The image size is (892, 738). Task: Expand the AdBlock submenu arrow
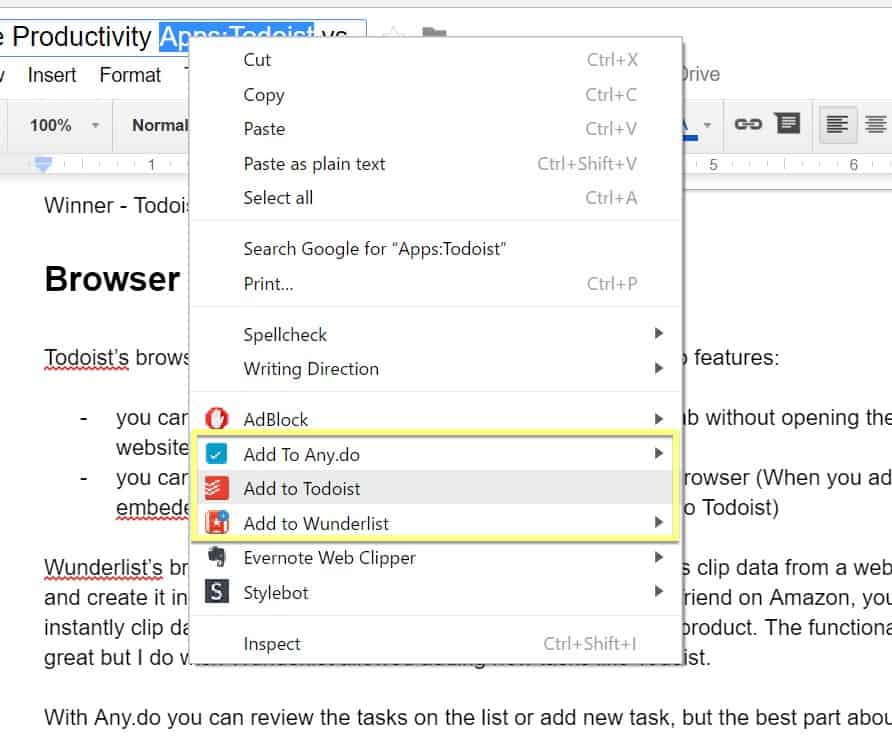point(658,419)
